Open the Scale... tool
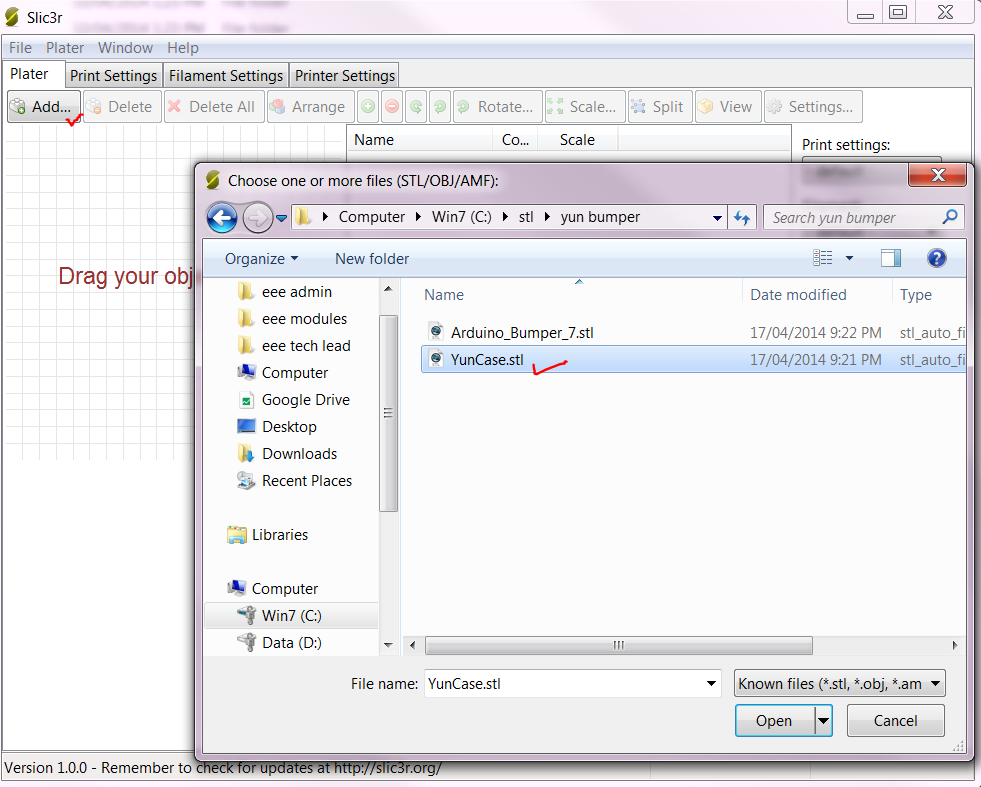The width and height of the screenshot is (981, 787). [x=585, y=106]
